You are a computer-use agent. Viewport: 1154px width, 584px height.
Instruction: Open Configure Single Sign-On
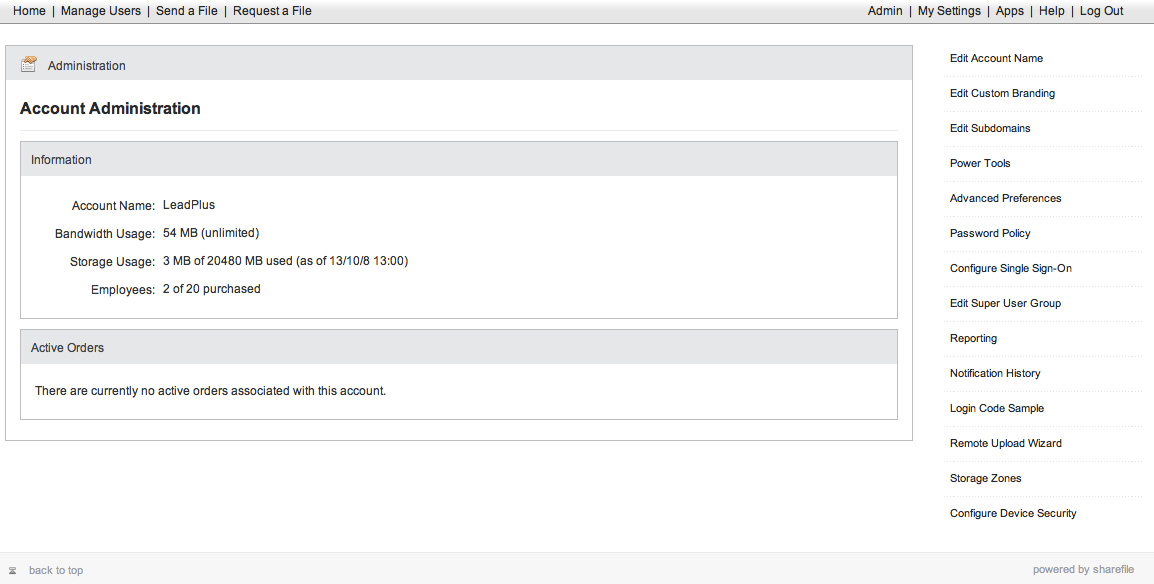pos(1010,268)
